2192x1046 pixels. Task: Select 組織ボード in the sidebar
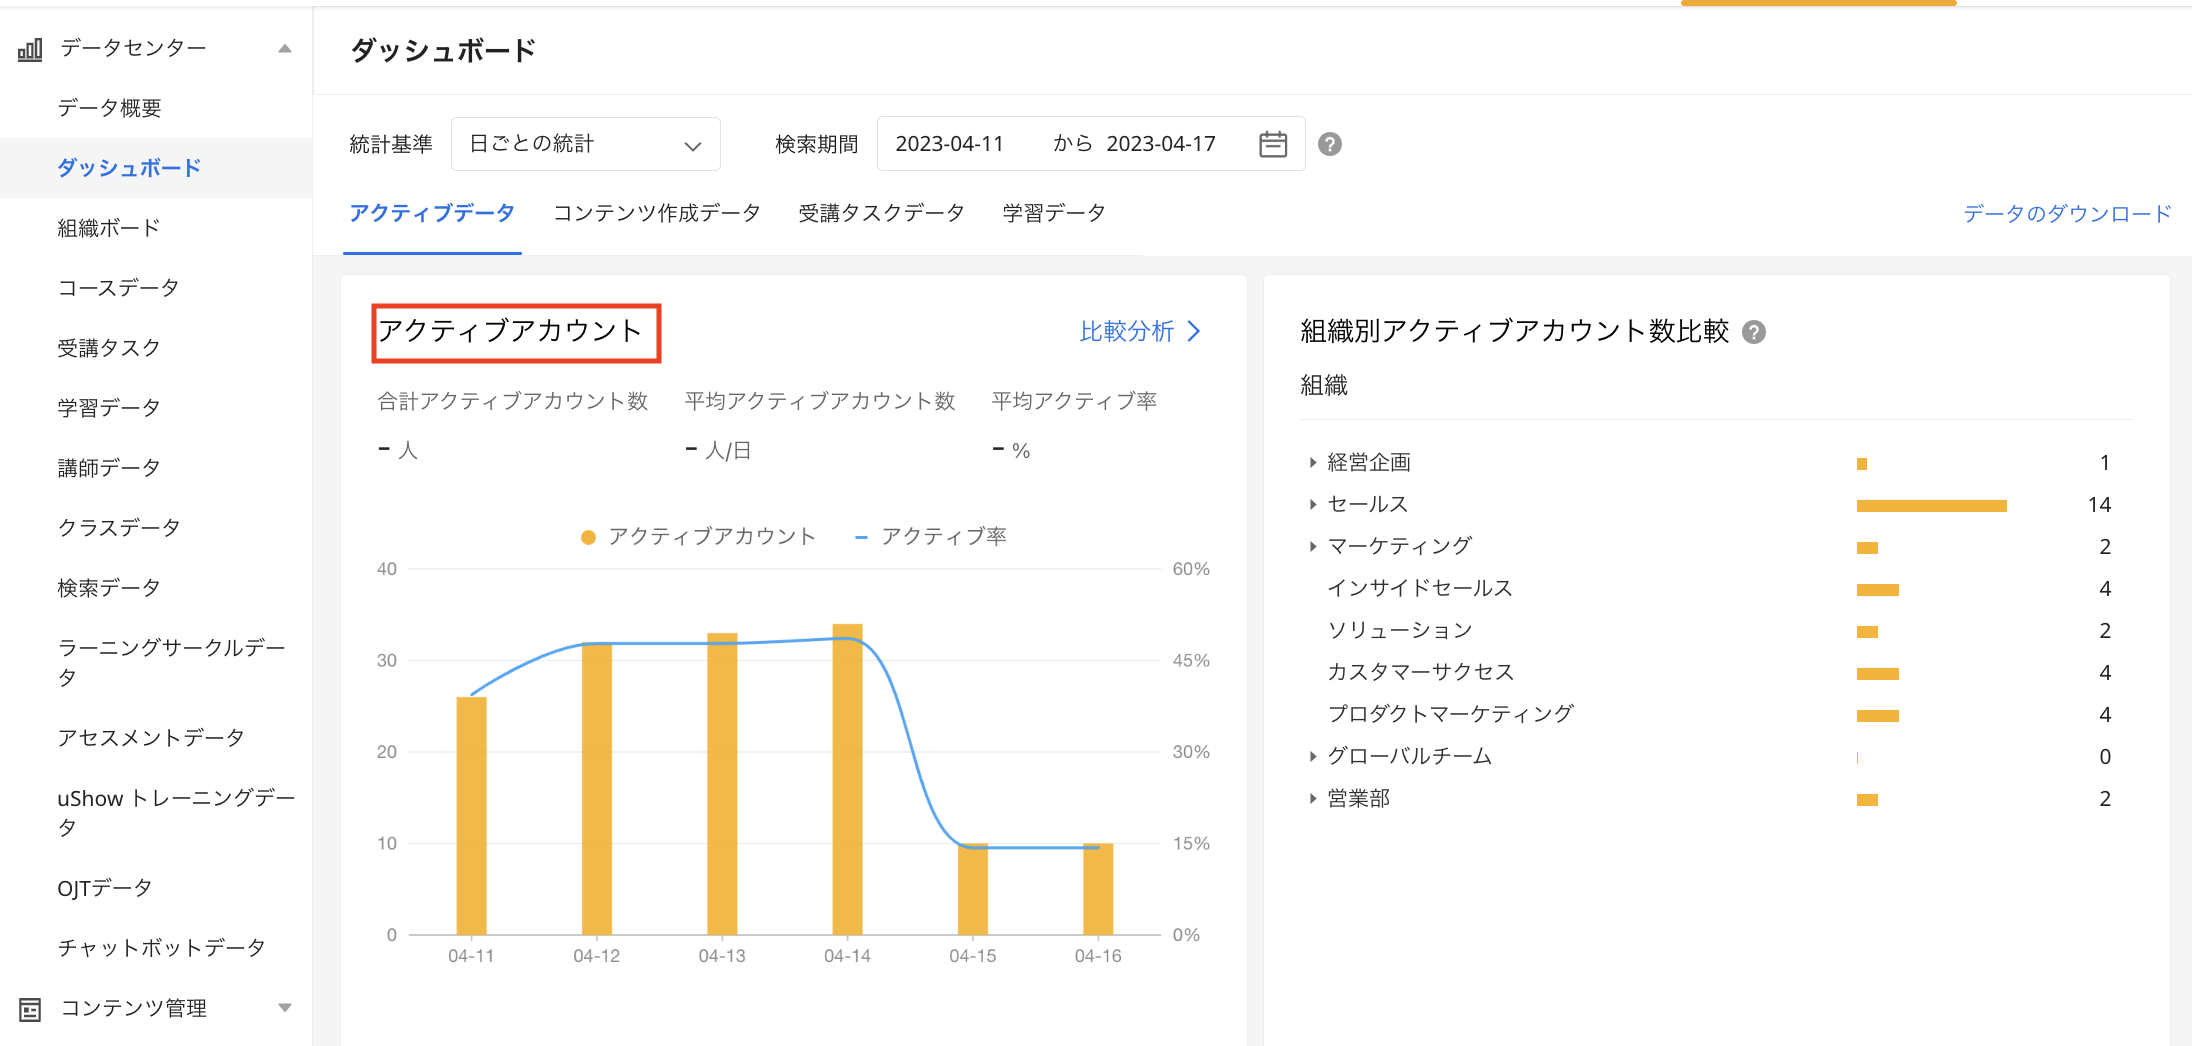click(x=108, y=227)
